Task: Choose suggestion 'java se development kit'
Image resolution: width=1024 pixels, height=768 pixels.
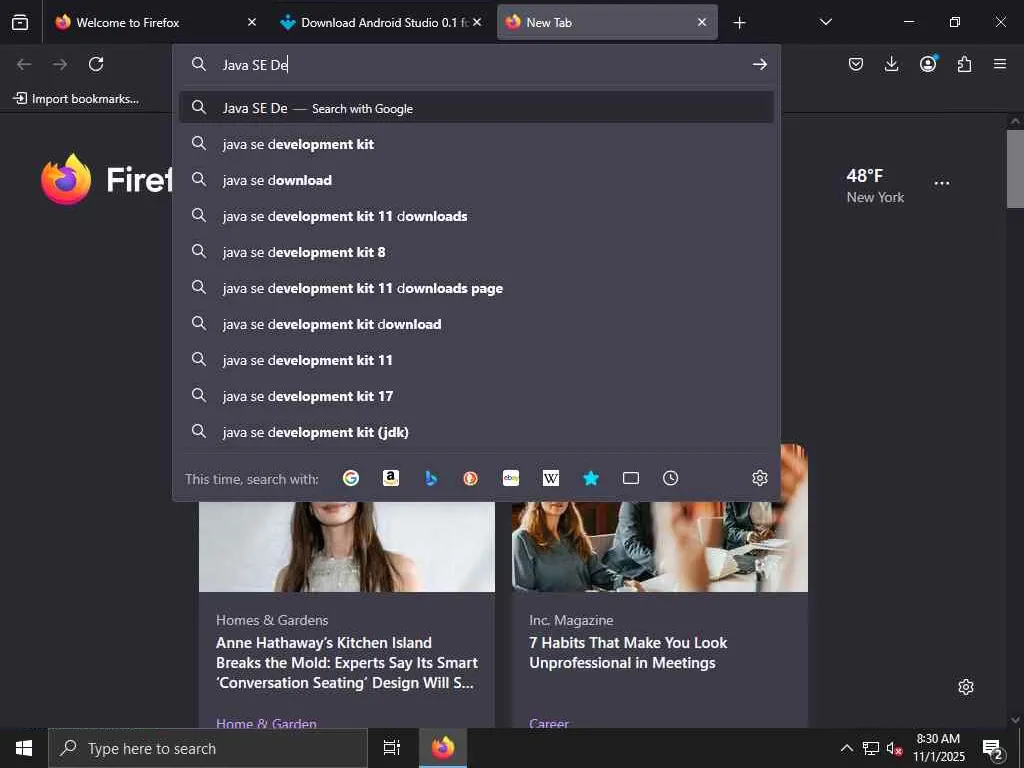Action: click(476, 144)
